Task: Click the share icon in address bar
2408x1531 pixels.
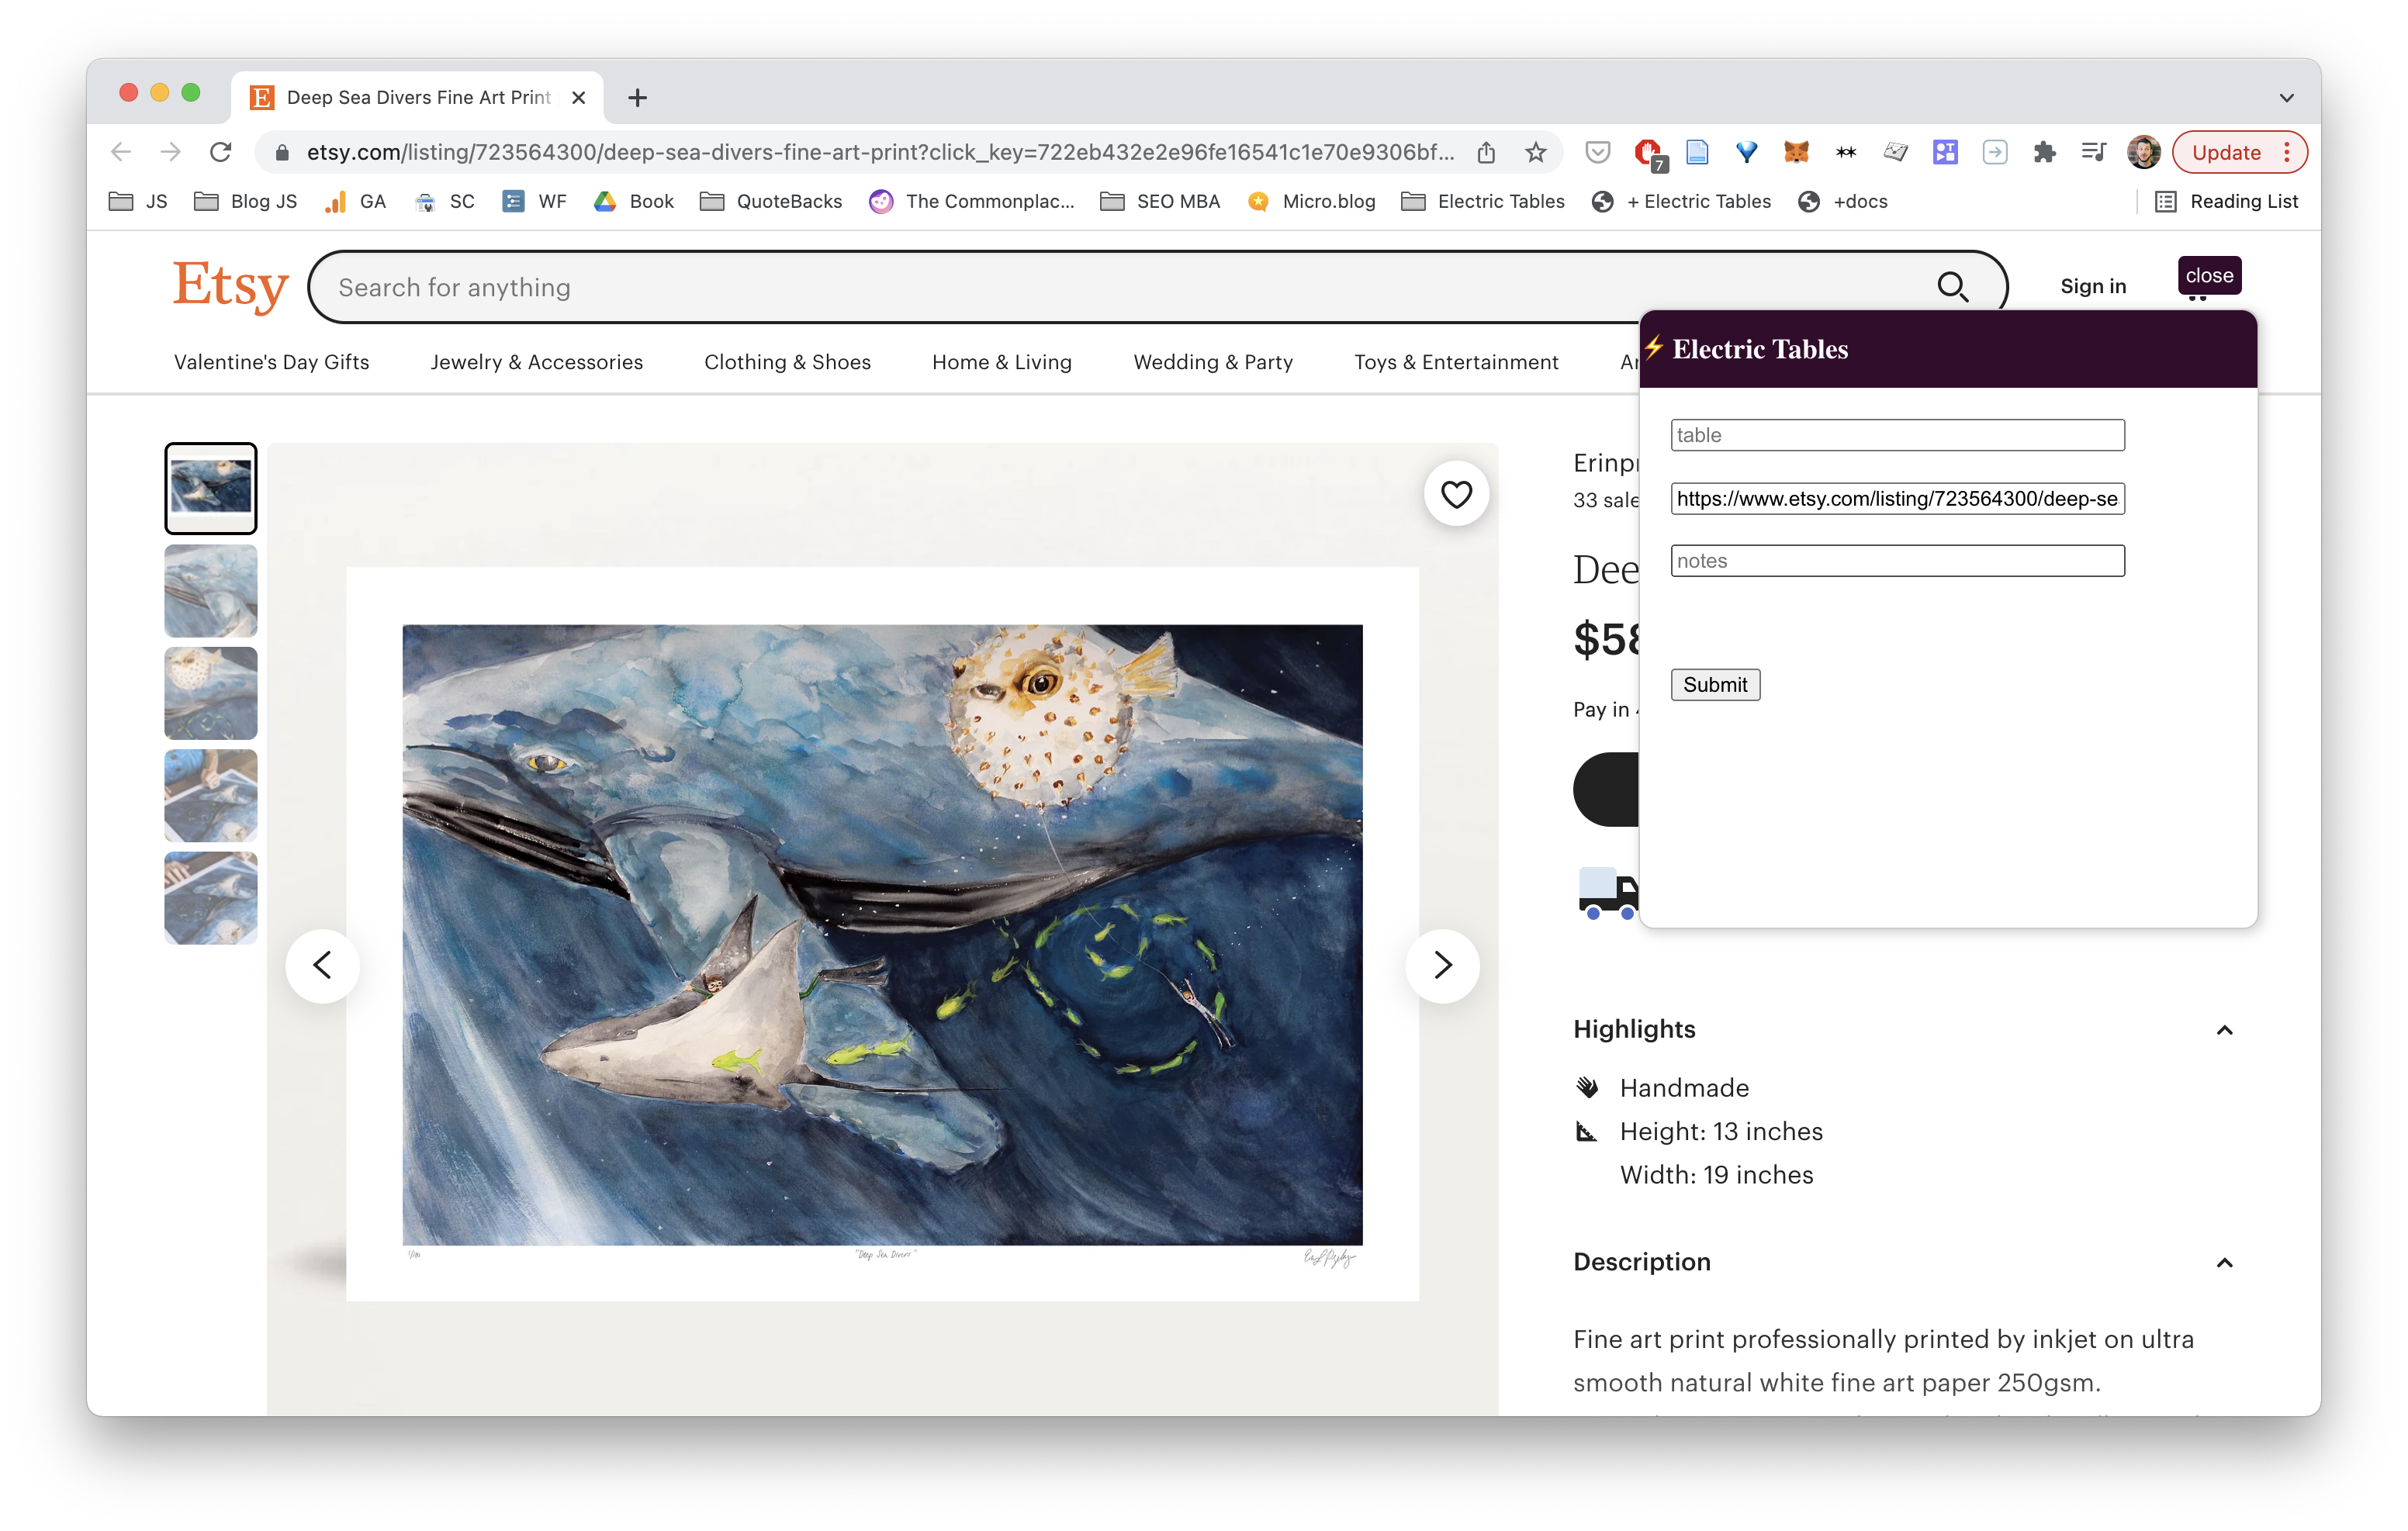Action: coord(1486,152)
